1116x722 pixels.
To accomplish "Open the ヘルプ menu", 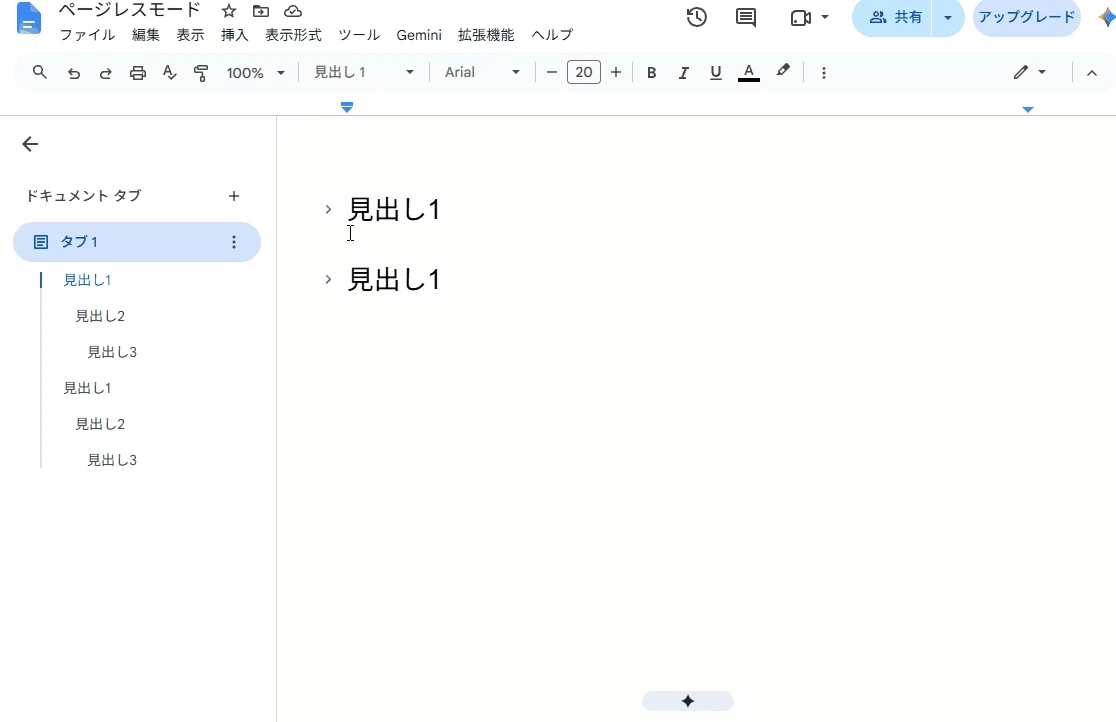I will point(552,35).
